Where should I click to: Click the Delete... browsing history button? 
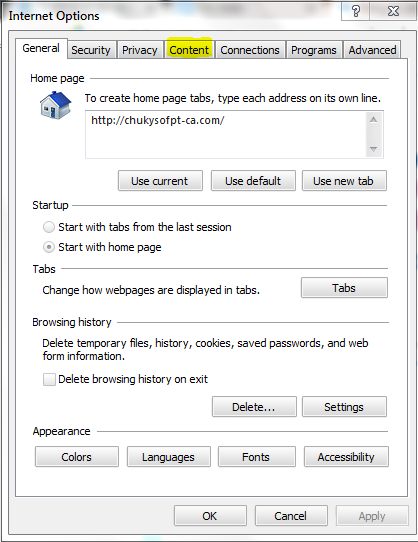[254, 407]
